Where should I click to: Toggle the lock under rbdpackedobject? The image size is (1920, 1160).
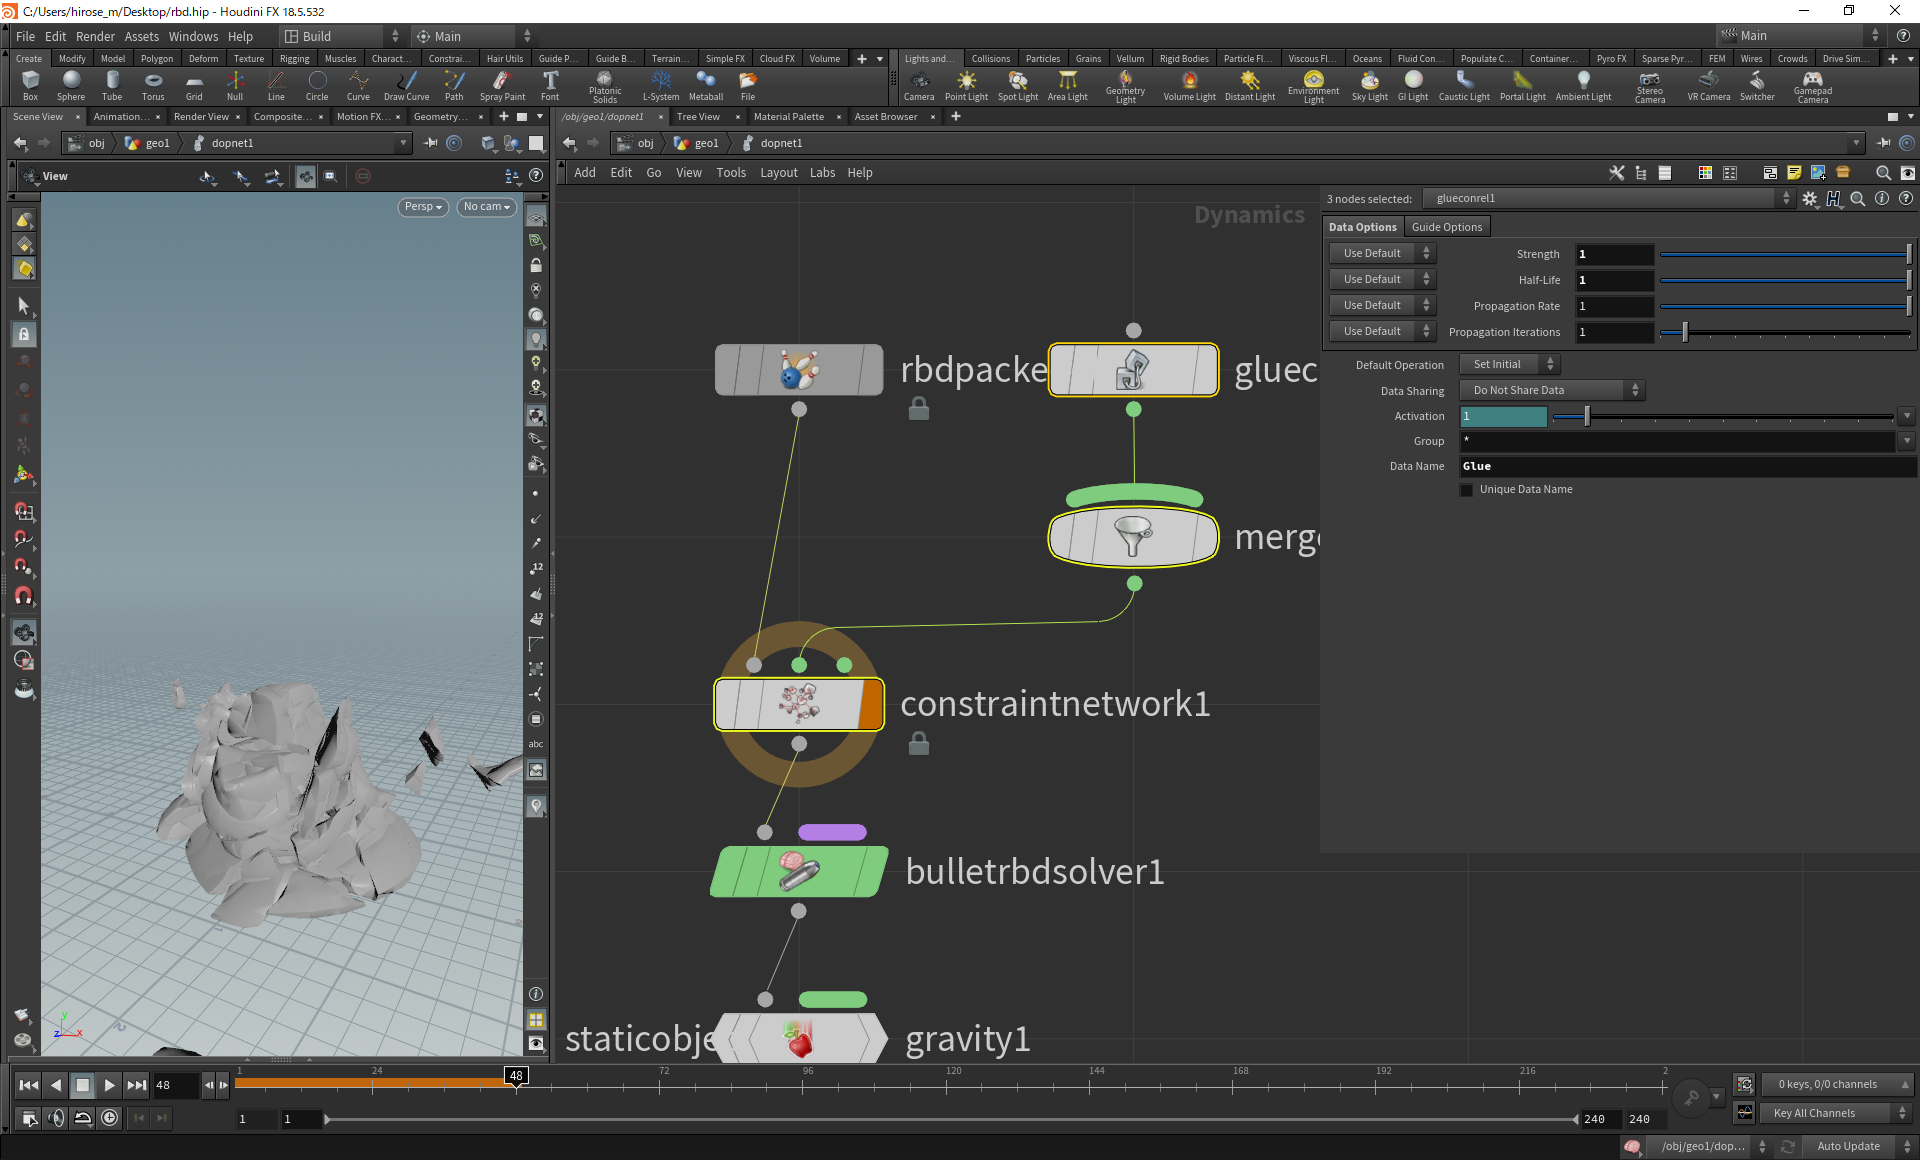click(x=919, y=408)
